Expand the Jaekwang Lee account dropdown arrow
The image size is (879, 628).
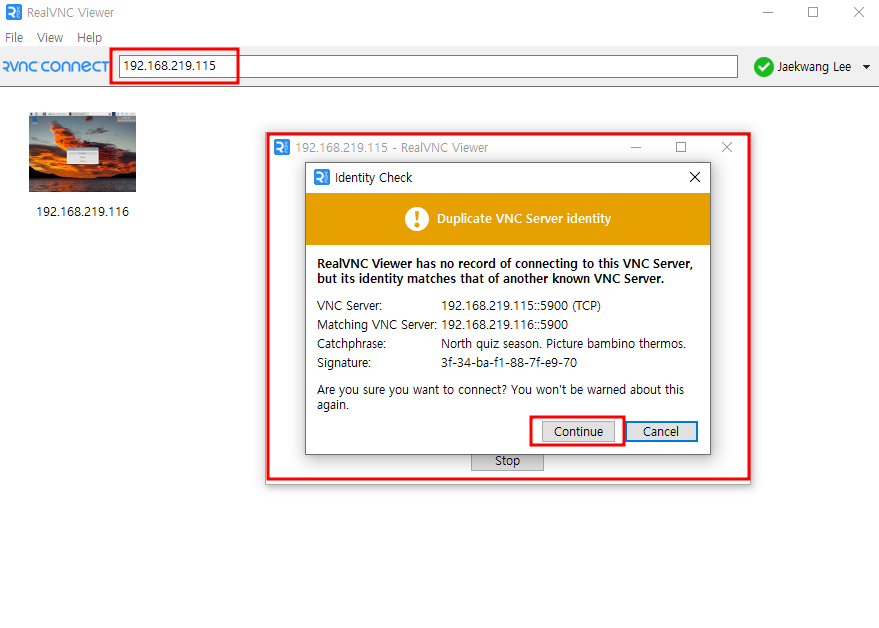pos(866,67)
